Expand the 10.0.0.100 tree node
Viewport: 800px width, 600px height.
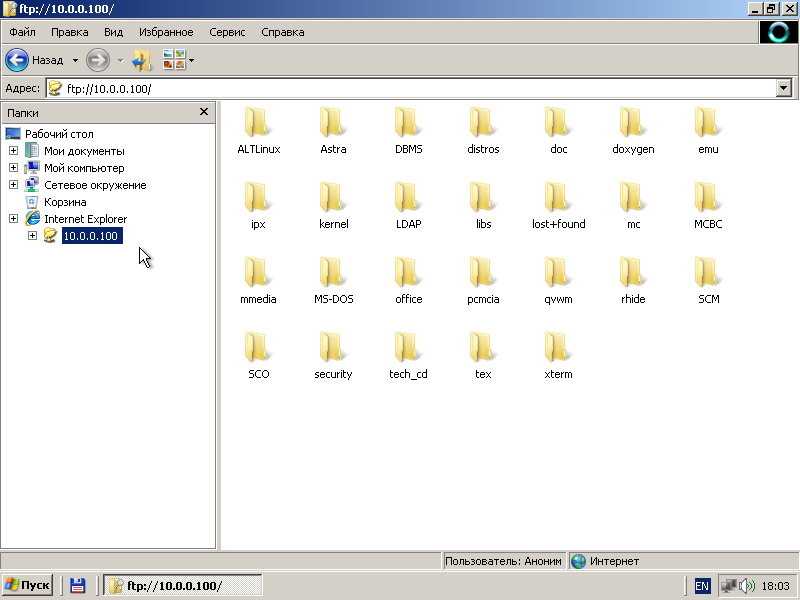pos(32,236)
